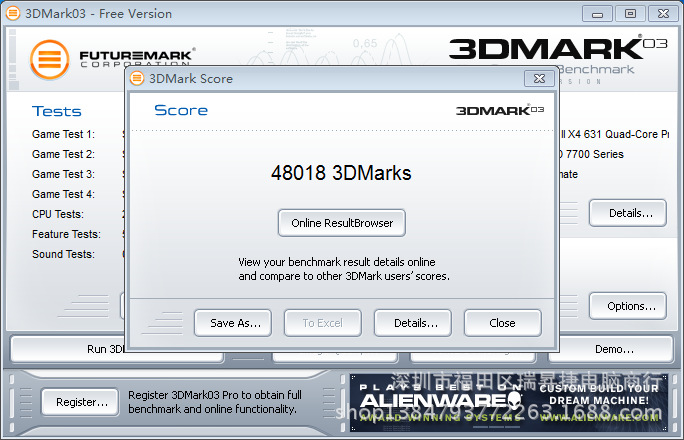This screenshot has height=440, width=684.
Task: Click Close in the score dialog
Action: 503,323
